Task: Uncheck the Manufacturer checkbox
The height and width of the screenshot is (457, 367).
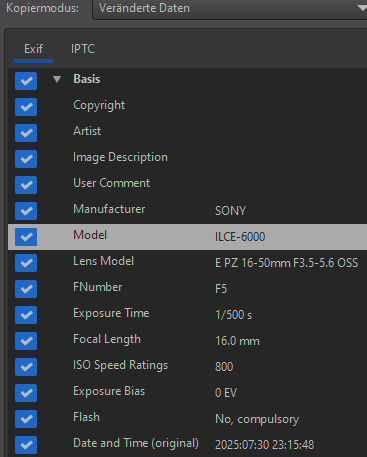Action: point(26,211)
